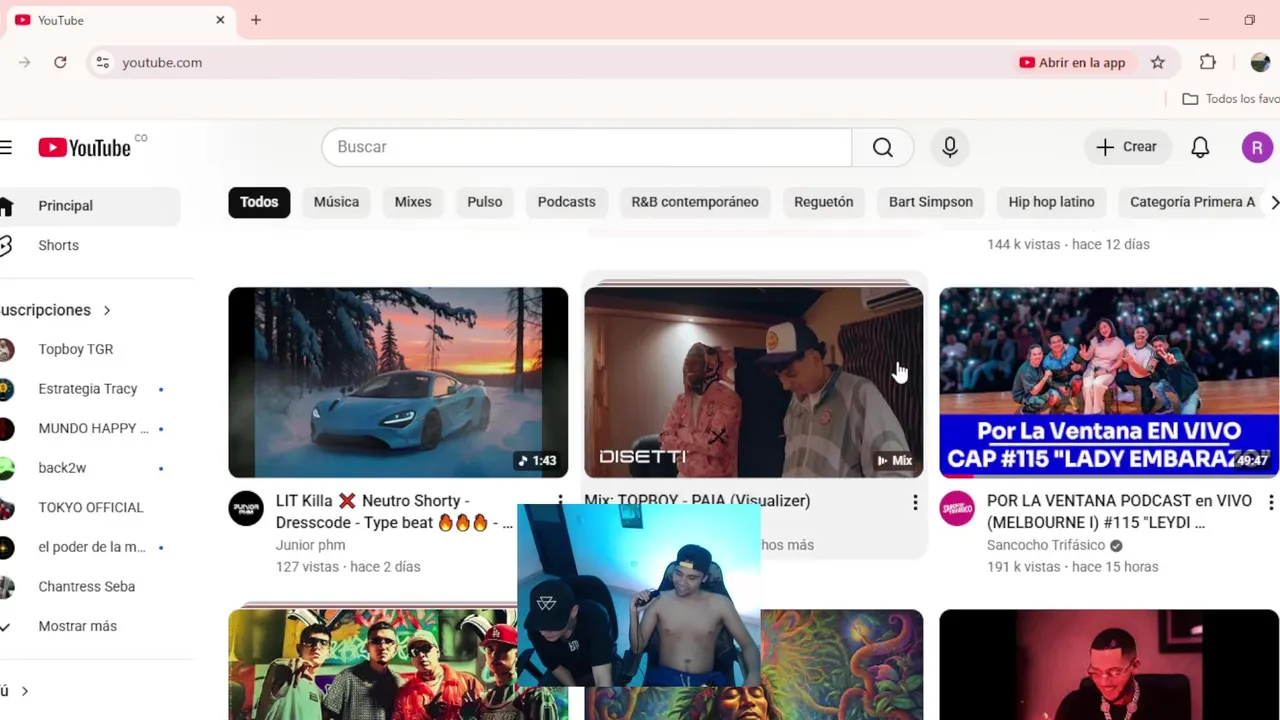Screen dimensions: 1280x720
Task: Open LIT Killa Neutro Shorty video title
Action: point(394,512)
